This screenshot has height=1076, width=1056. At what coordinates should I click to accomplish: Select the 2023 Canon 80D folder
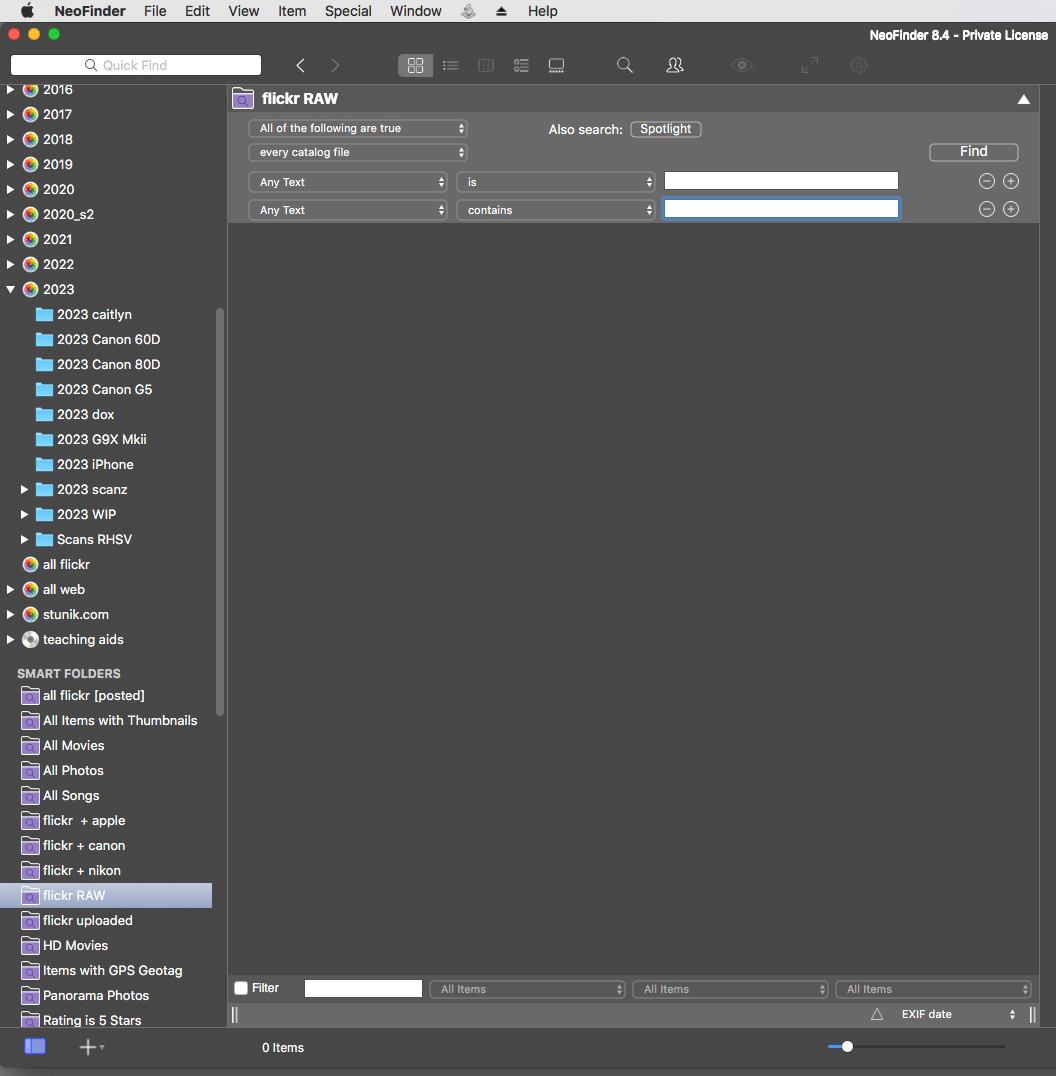pos(106,364)
